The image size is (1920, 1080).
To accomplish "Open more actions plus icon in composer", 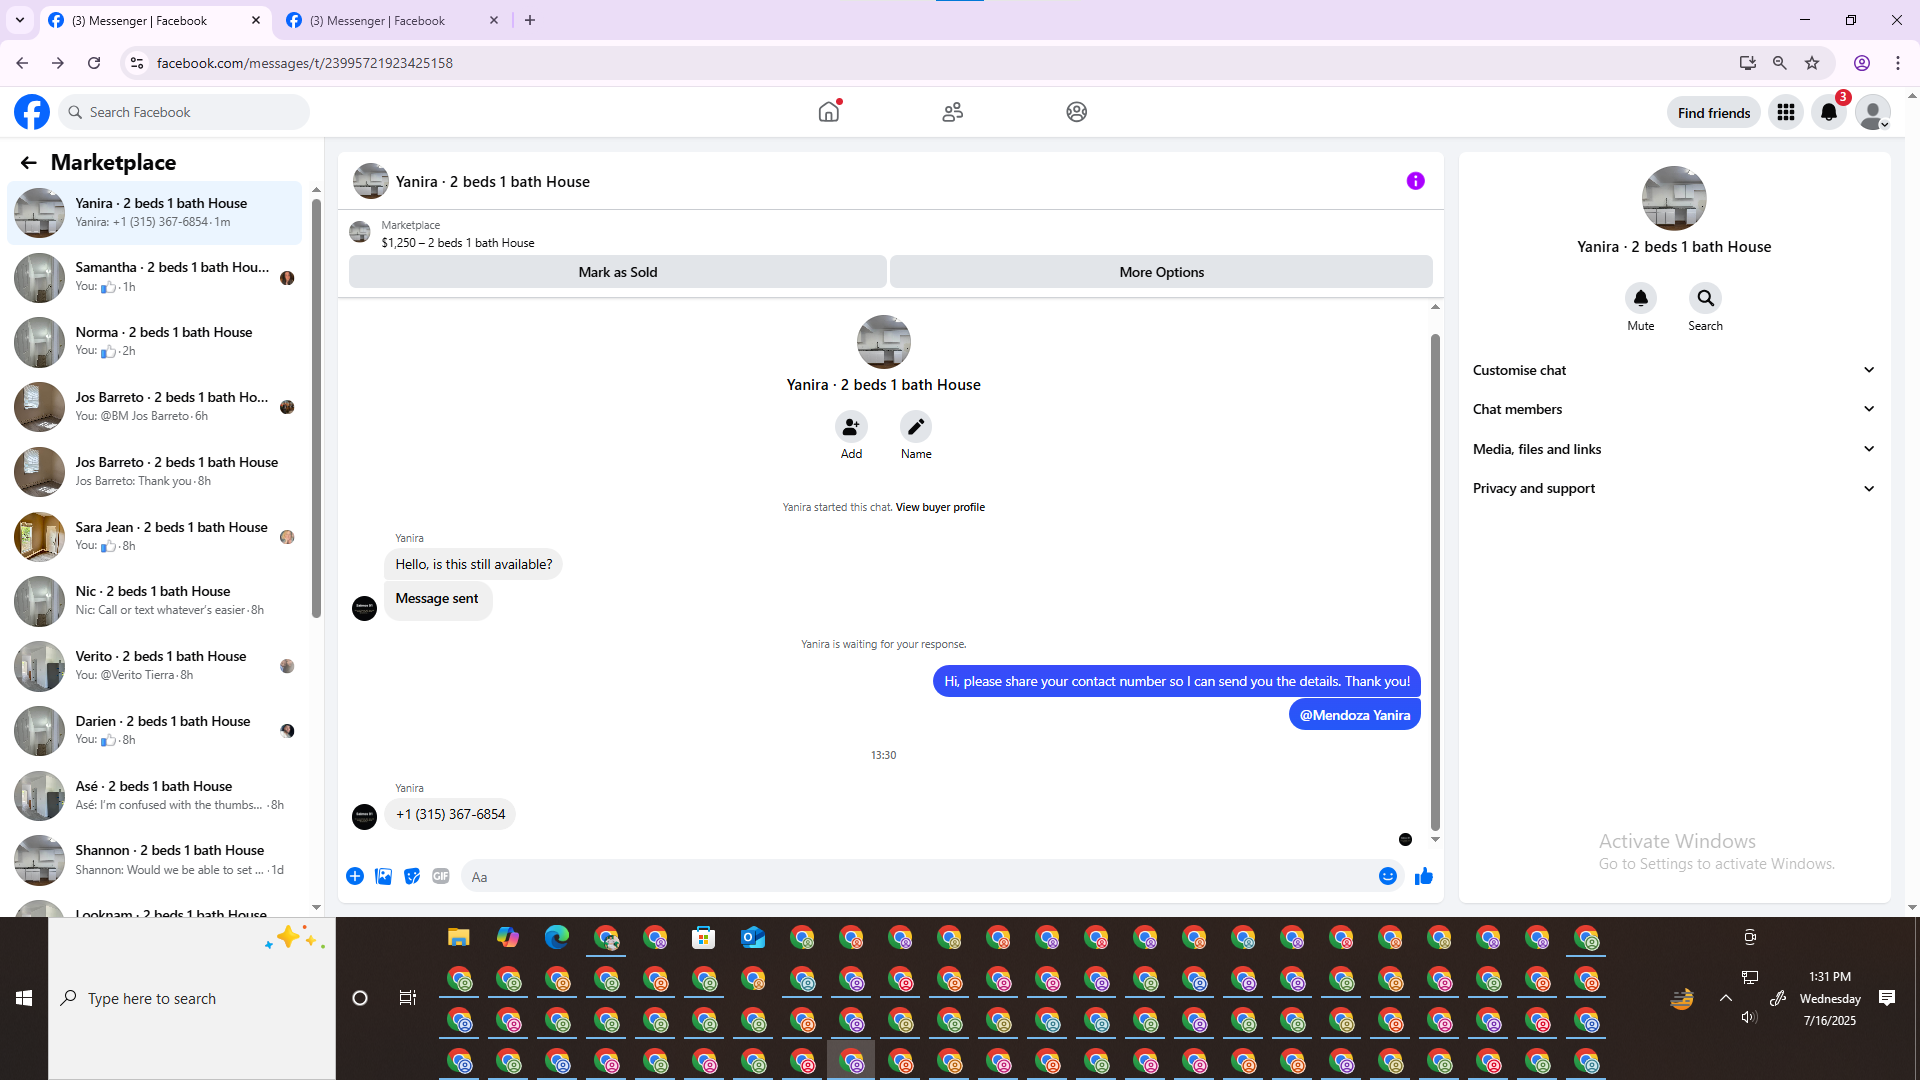I will click(x=355, y=876).
